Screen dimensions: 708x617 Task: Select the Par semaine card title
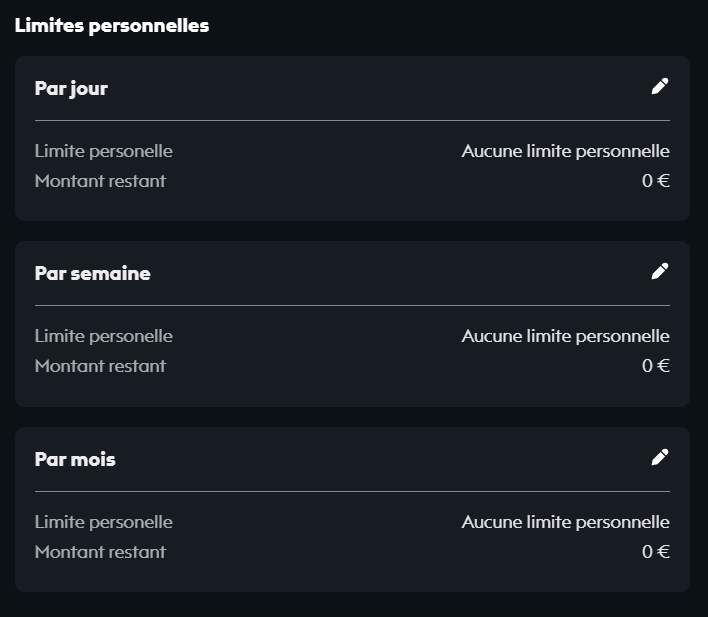(93, 273)
